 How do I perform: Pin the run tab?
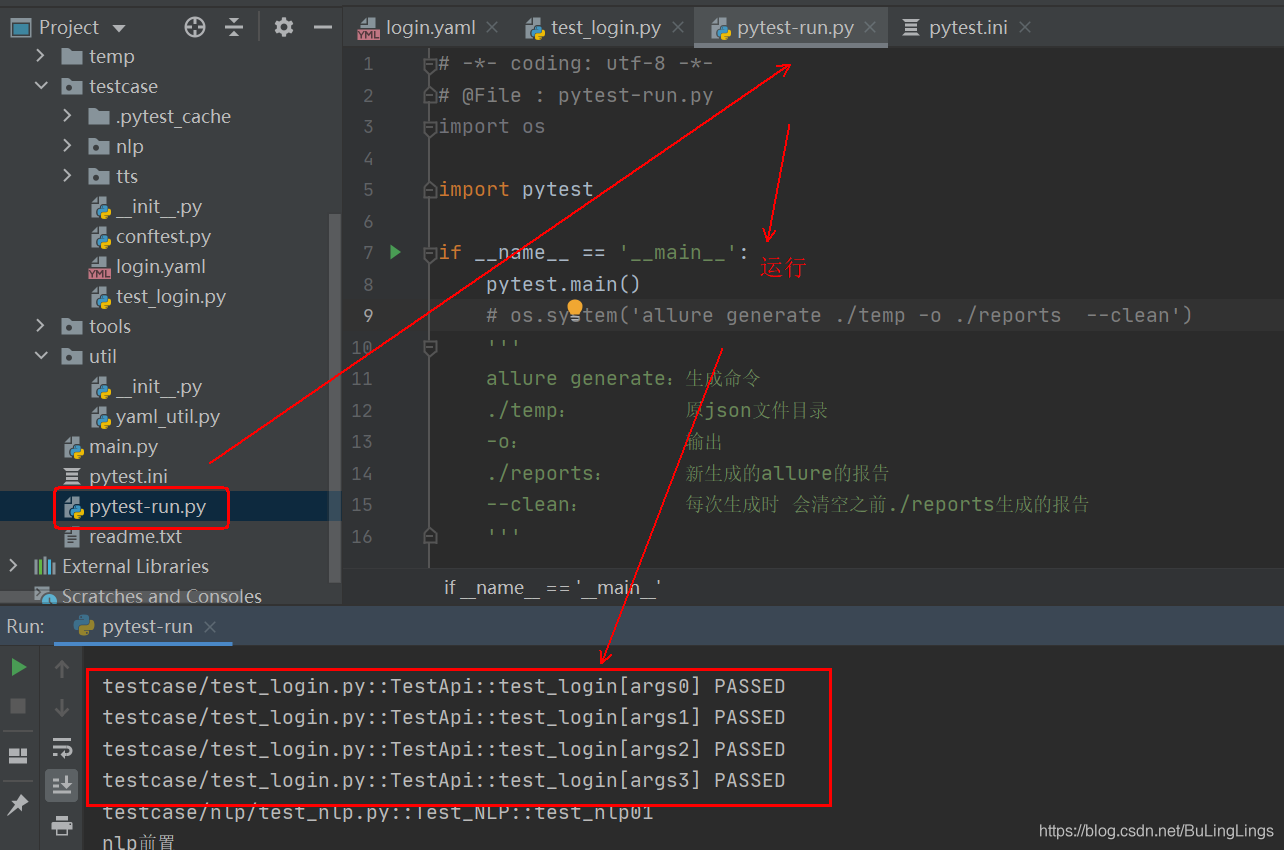18,804
